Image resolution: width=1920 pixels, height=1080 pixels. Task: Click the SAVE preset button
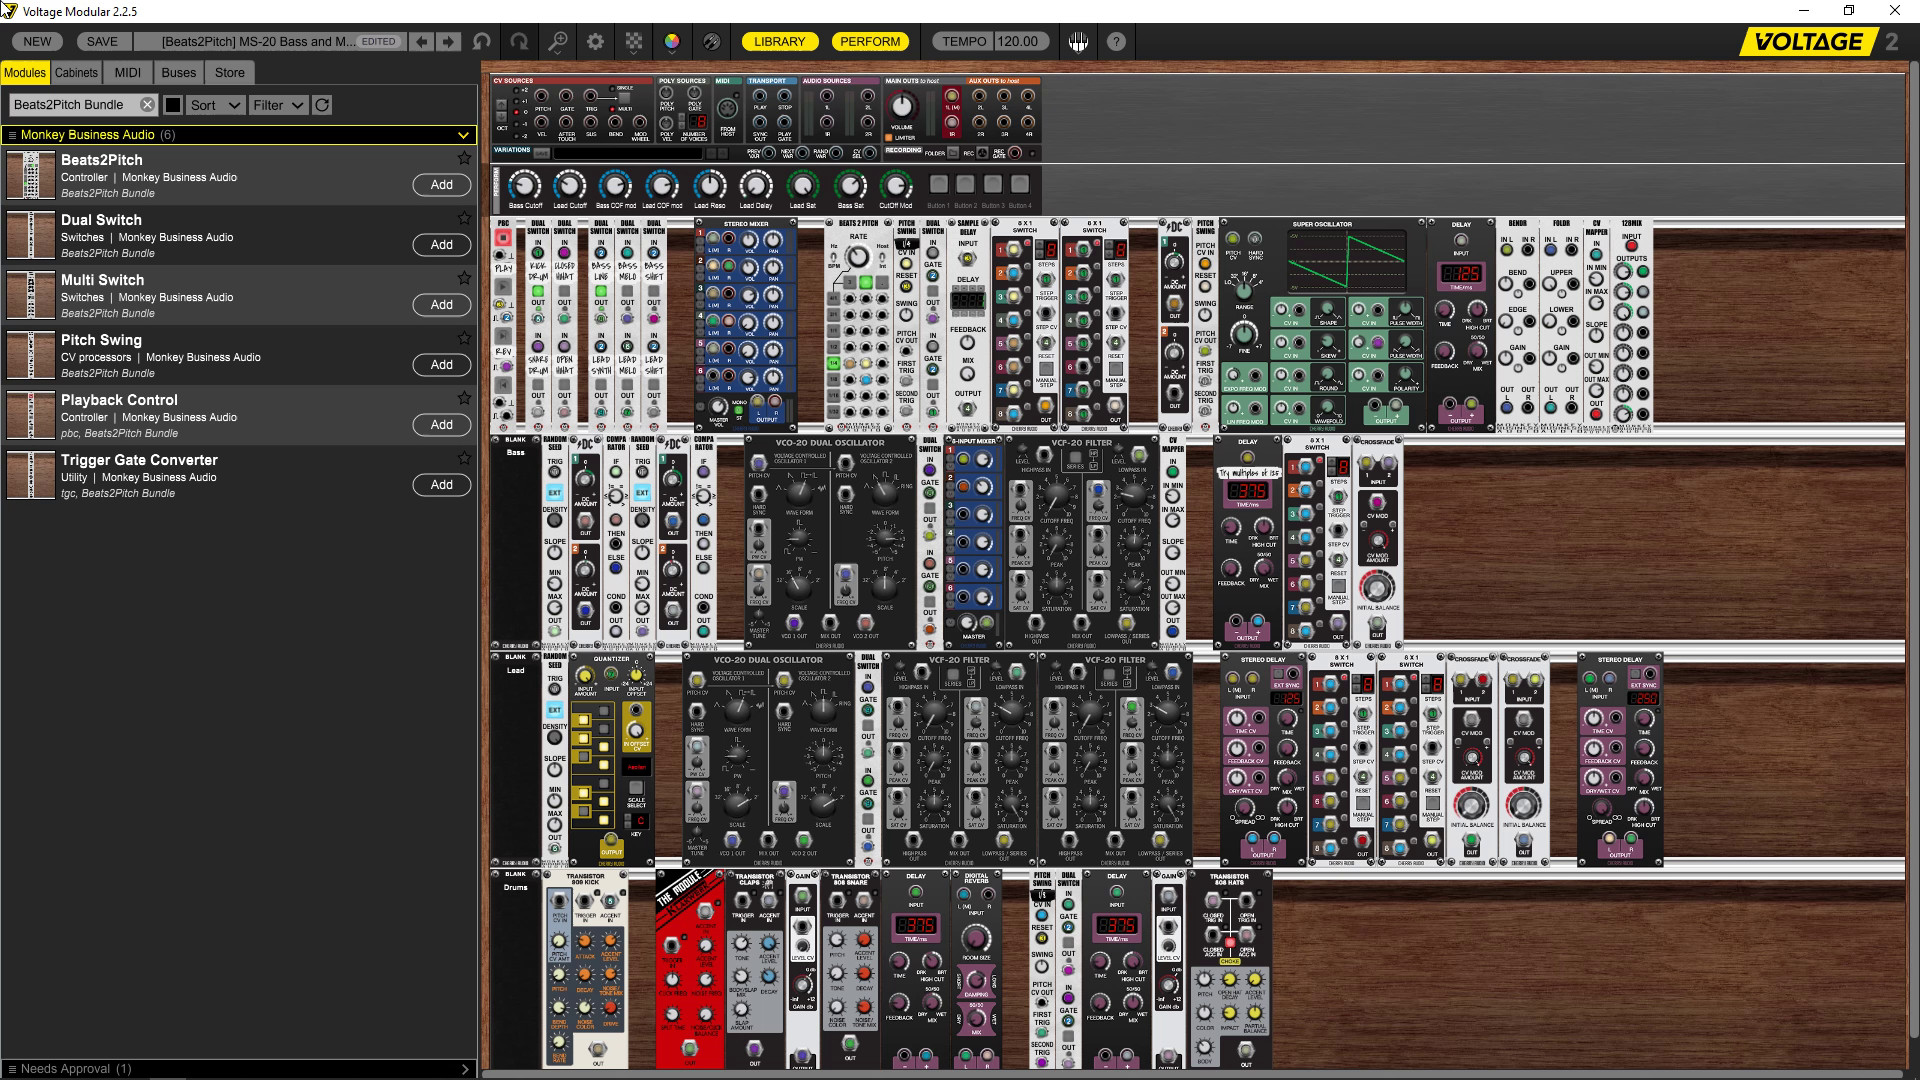click(102, 41)
